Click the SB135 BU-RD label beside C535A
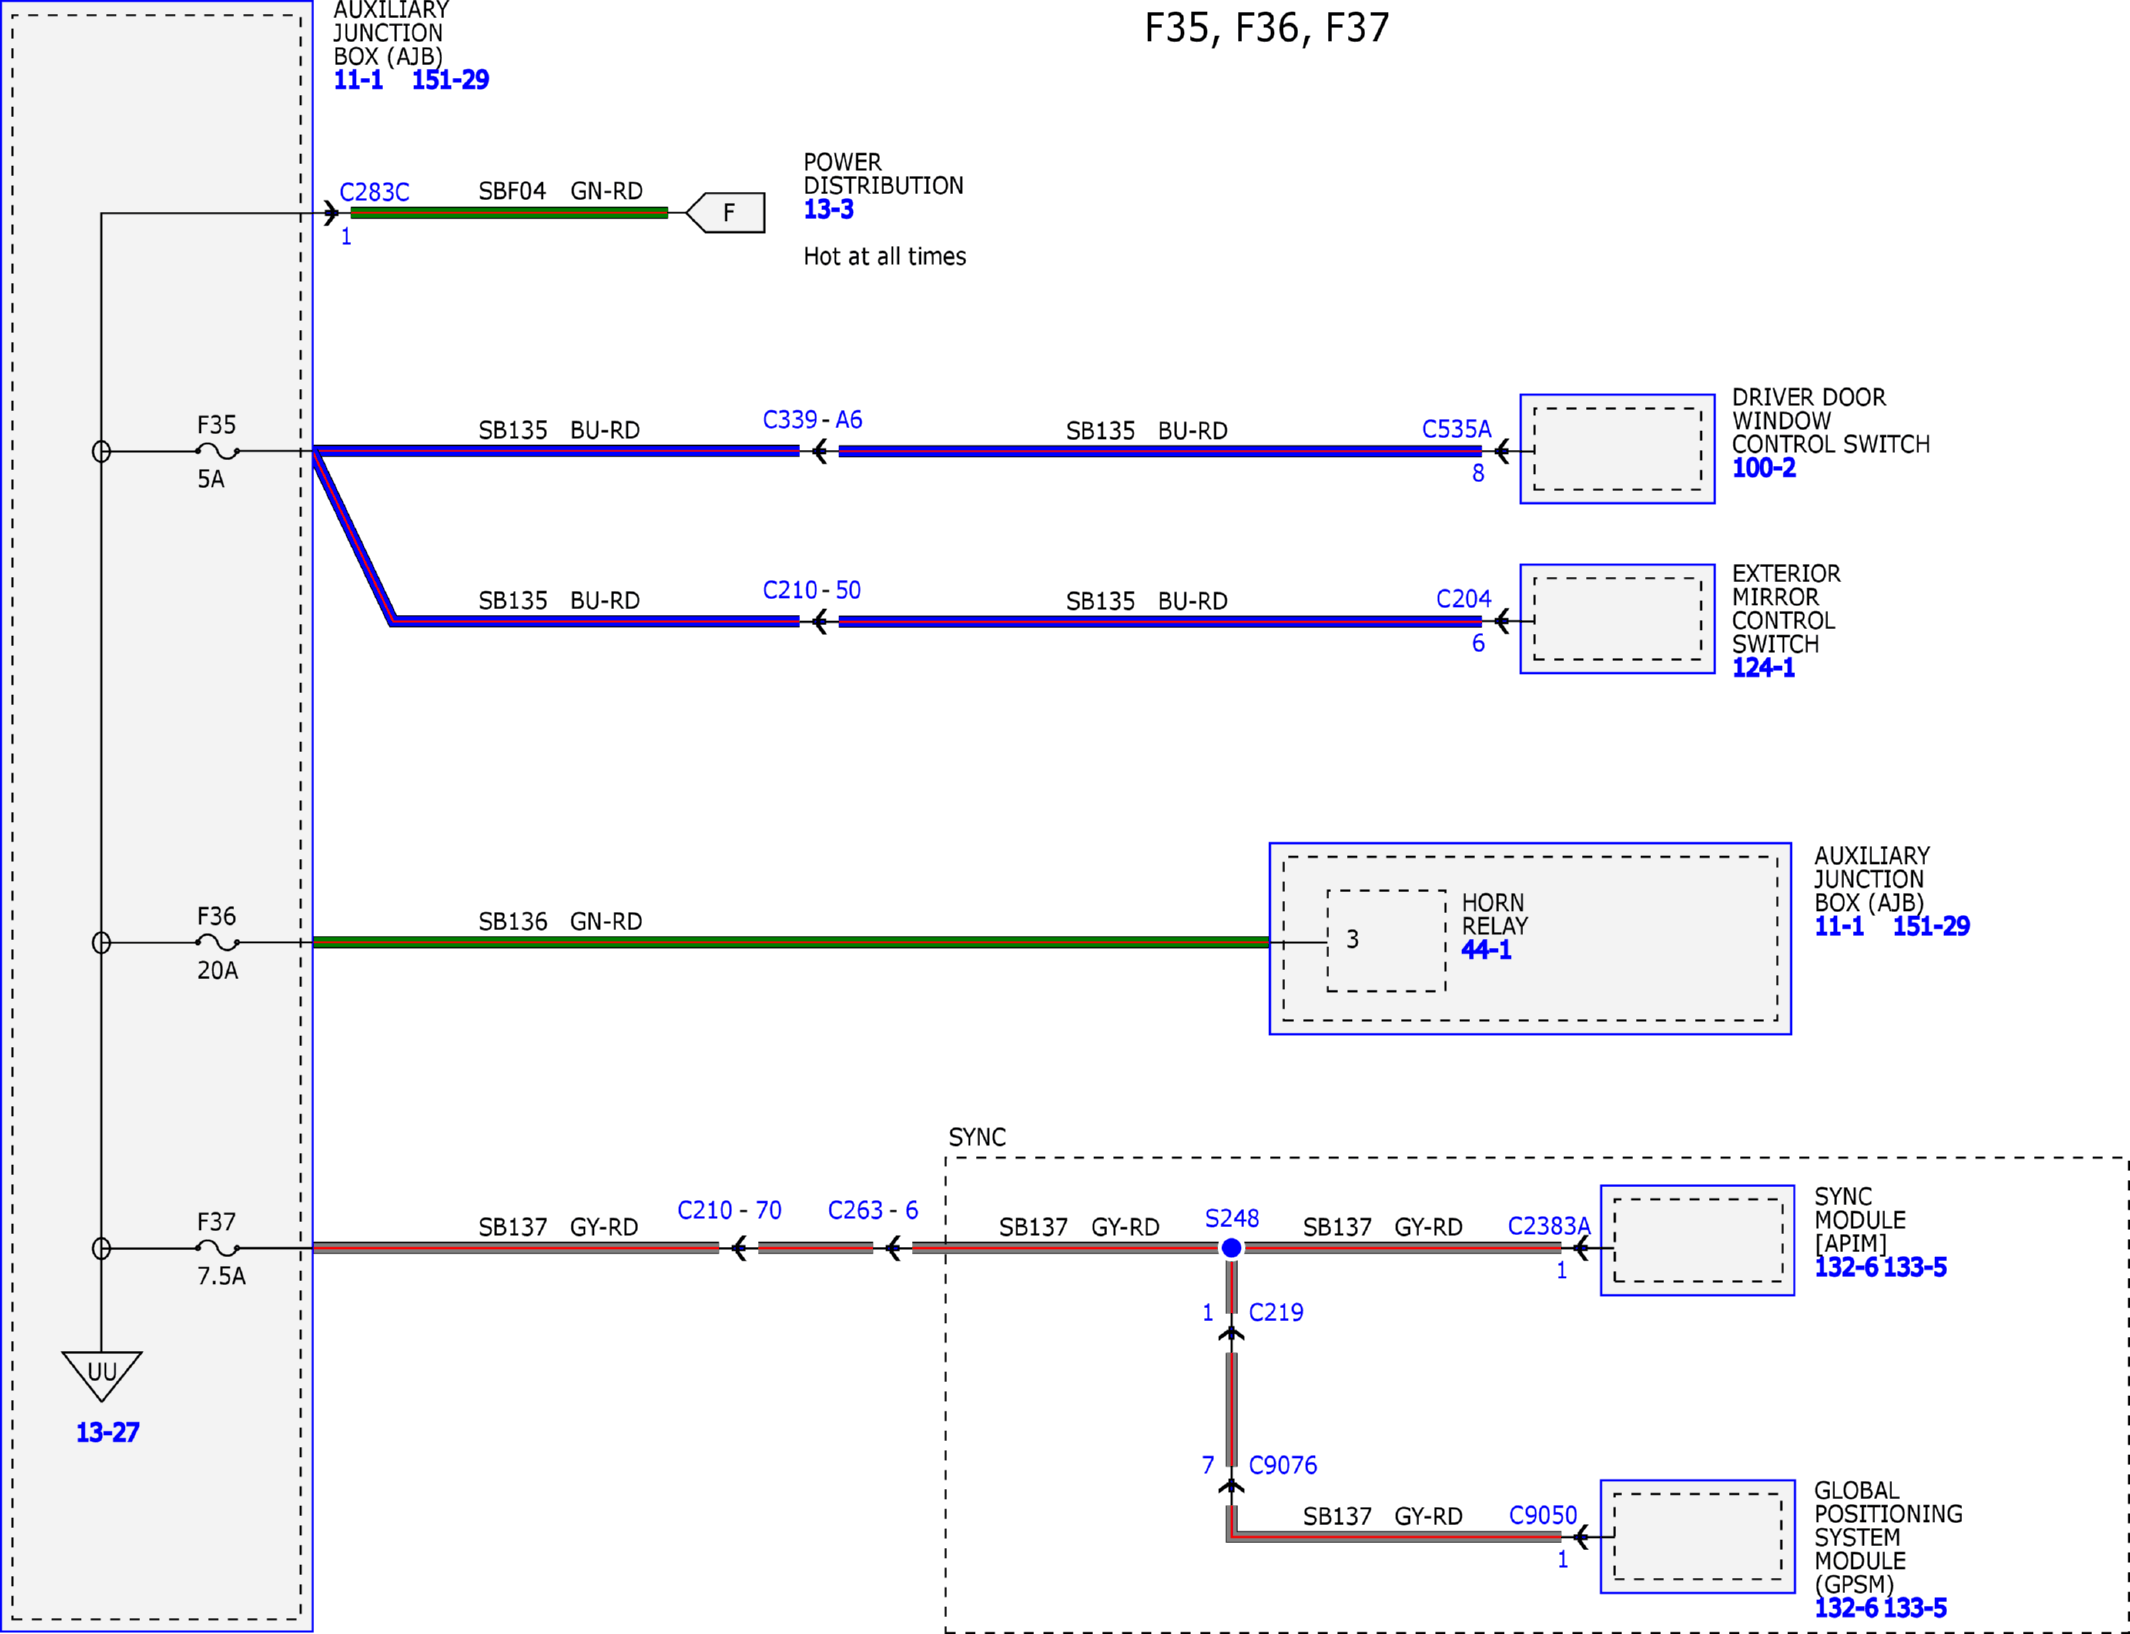 point(1146,431)
